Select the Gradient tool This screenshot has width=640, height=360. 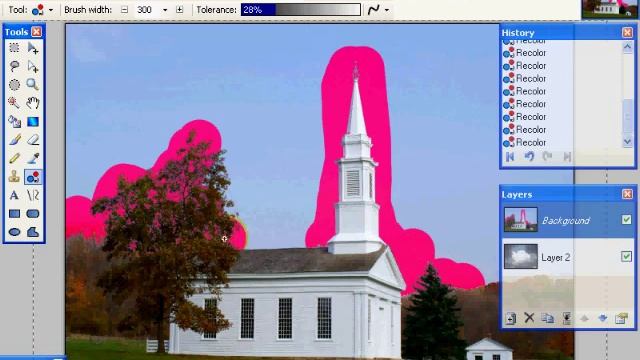click(x=33, y=122)
